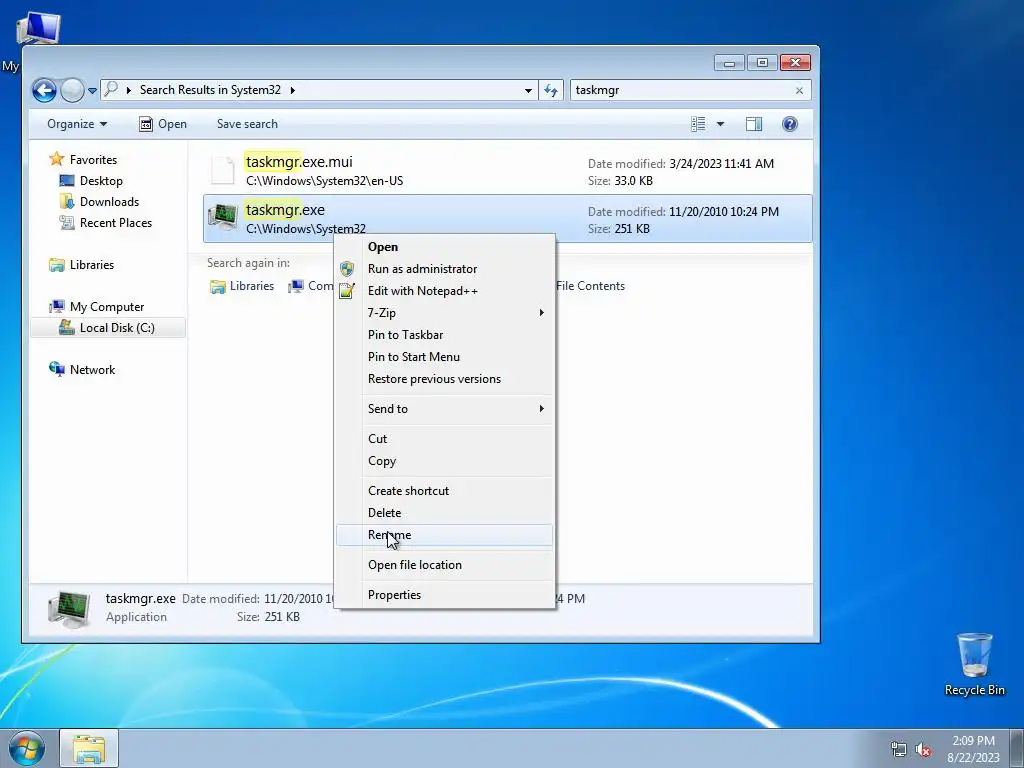Choose Rename from the context menu
1024x768 pixels.
444,536
